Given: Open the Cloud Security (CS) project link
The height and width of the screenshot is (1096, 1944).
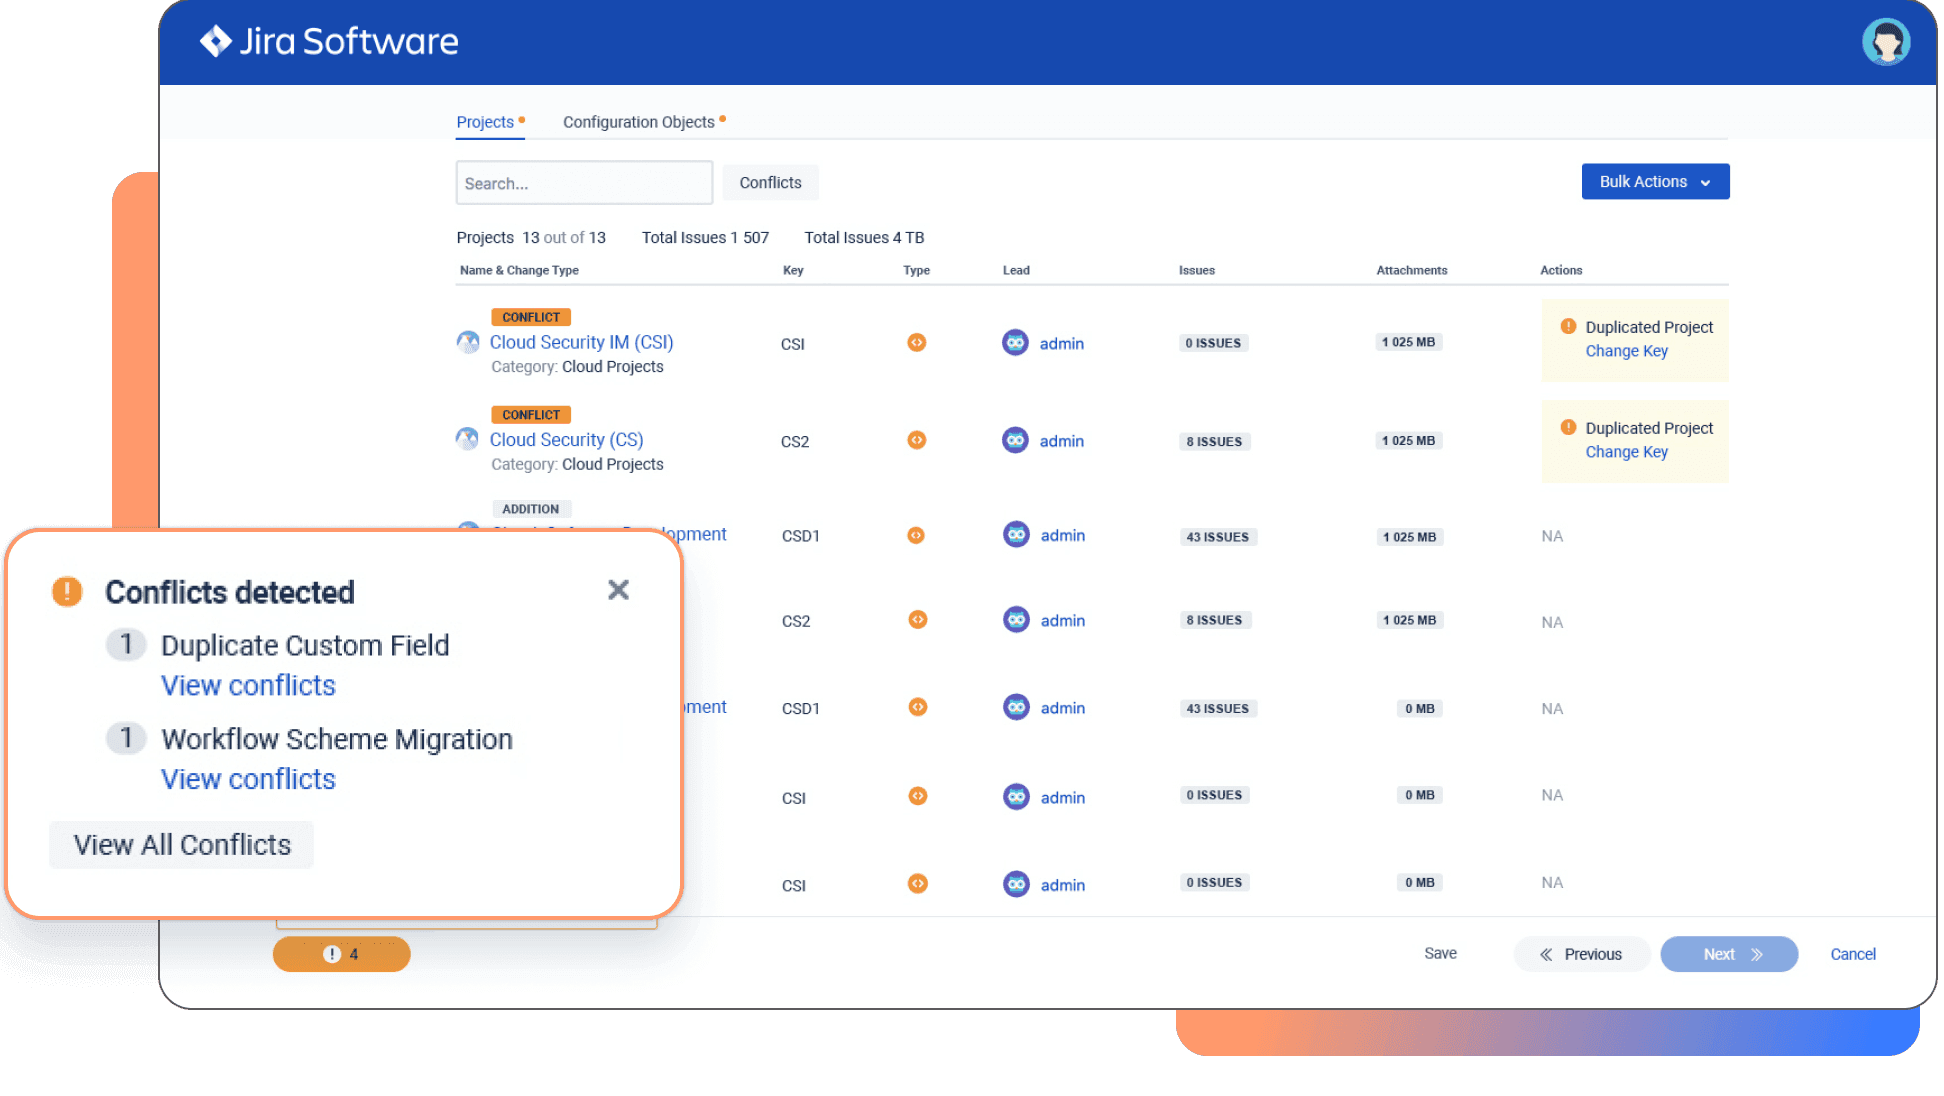Looking at the screenshot, I should pyautogui.click(x=566, y=439).
